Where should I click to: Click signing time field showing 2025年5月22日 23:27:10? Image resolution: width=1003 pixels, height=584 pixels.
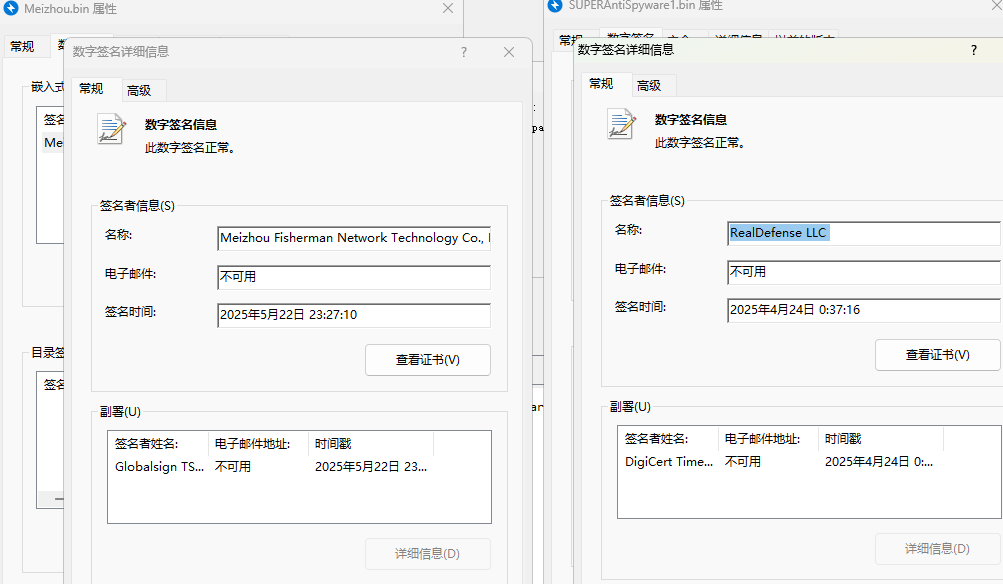point(354,315)
